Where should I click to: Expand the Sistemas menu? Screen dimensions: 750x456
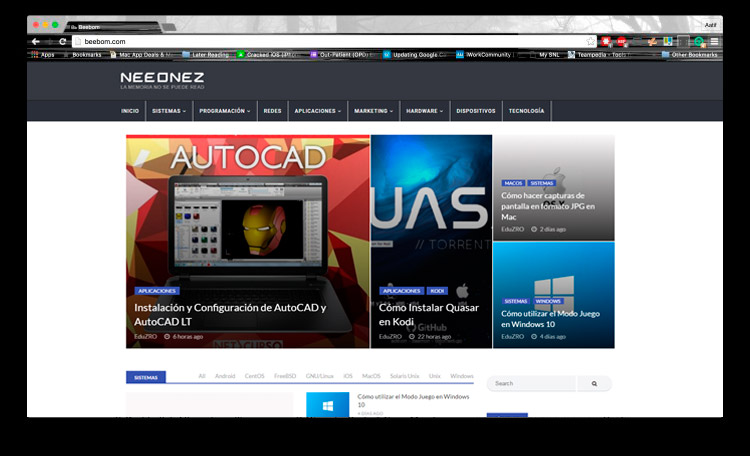169,111
